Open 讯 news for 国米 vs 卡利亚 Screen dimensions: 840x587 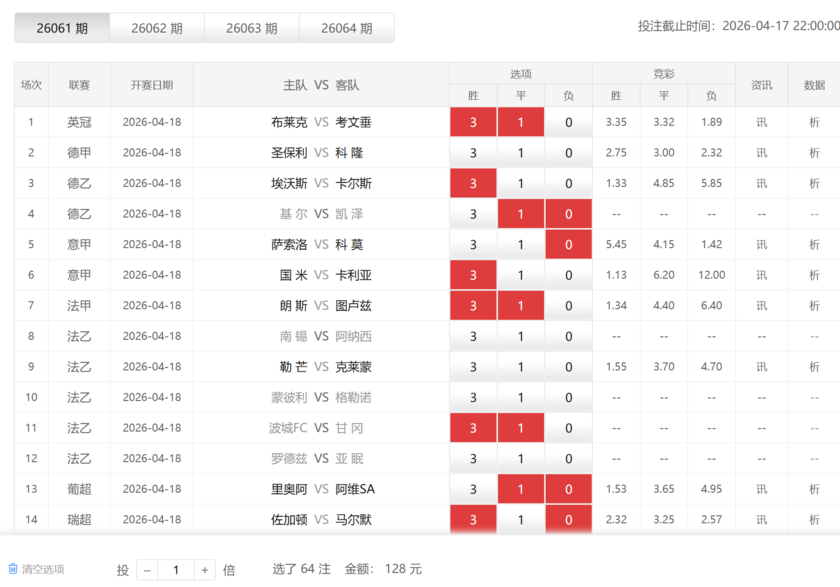pyautogui.click(x=761, y=274)
